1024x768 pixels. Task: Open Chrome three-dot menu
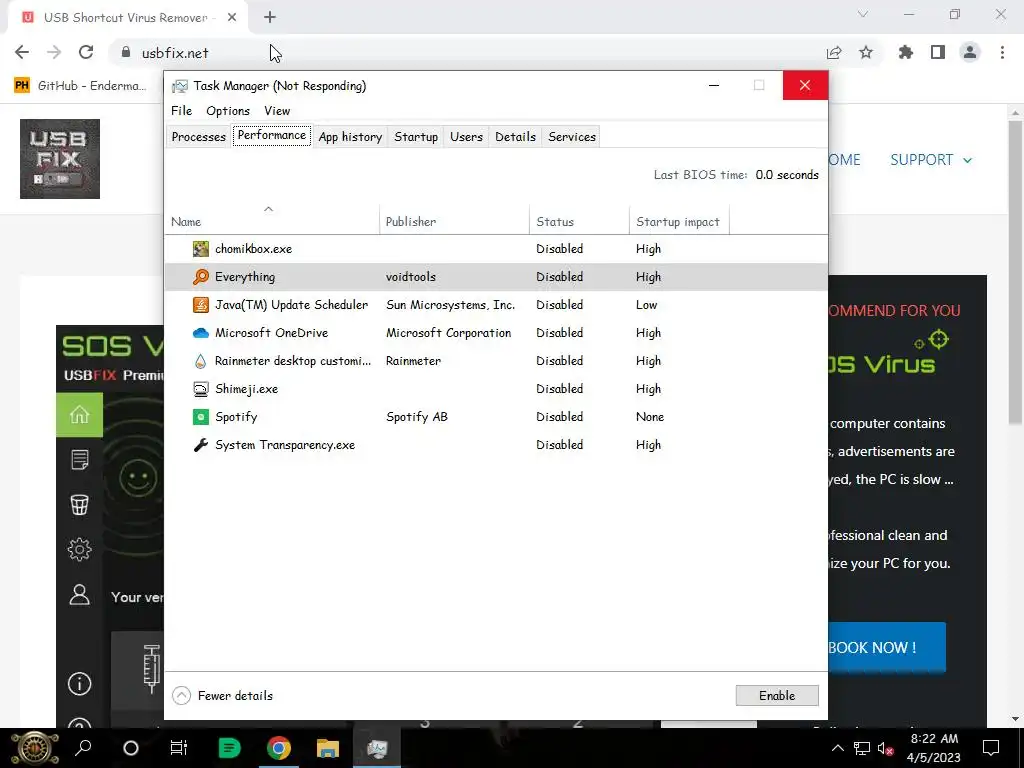(1002, 52)
